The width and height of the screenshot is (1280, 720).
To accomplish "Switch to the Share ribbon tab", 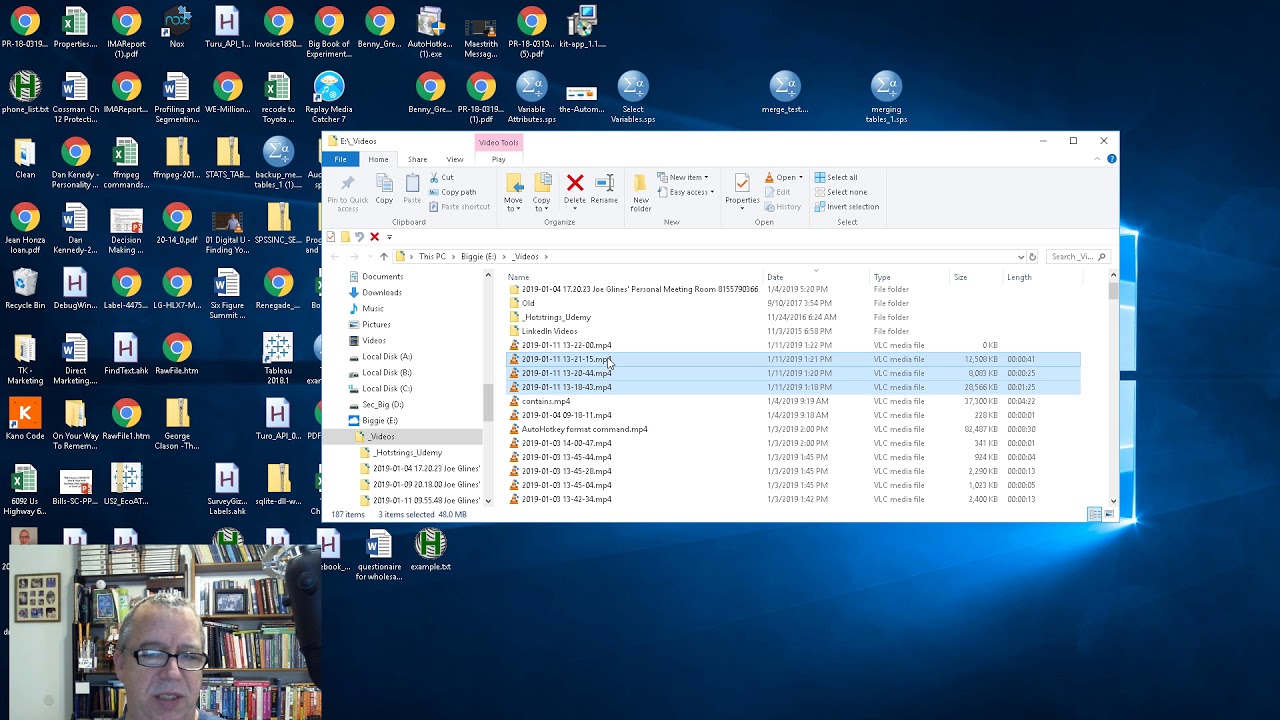I will pos(417,159).
